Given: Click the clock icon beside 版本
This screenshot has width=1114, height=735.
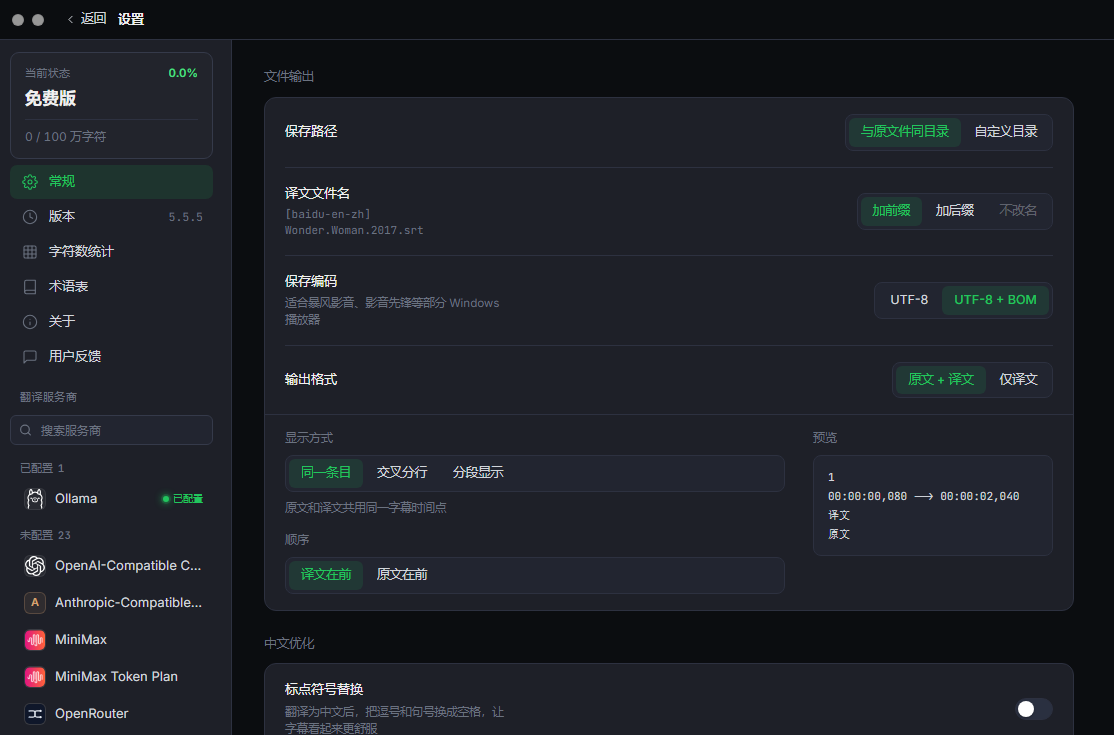Looking at the screenshot, I should pyautogui.click(x=30, y=217).
